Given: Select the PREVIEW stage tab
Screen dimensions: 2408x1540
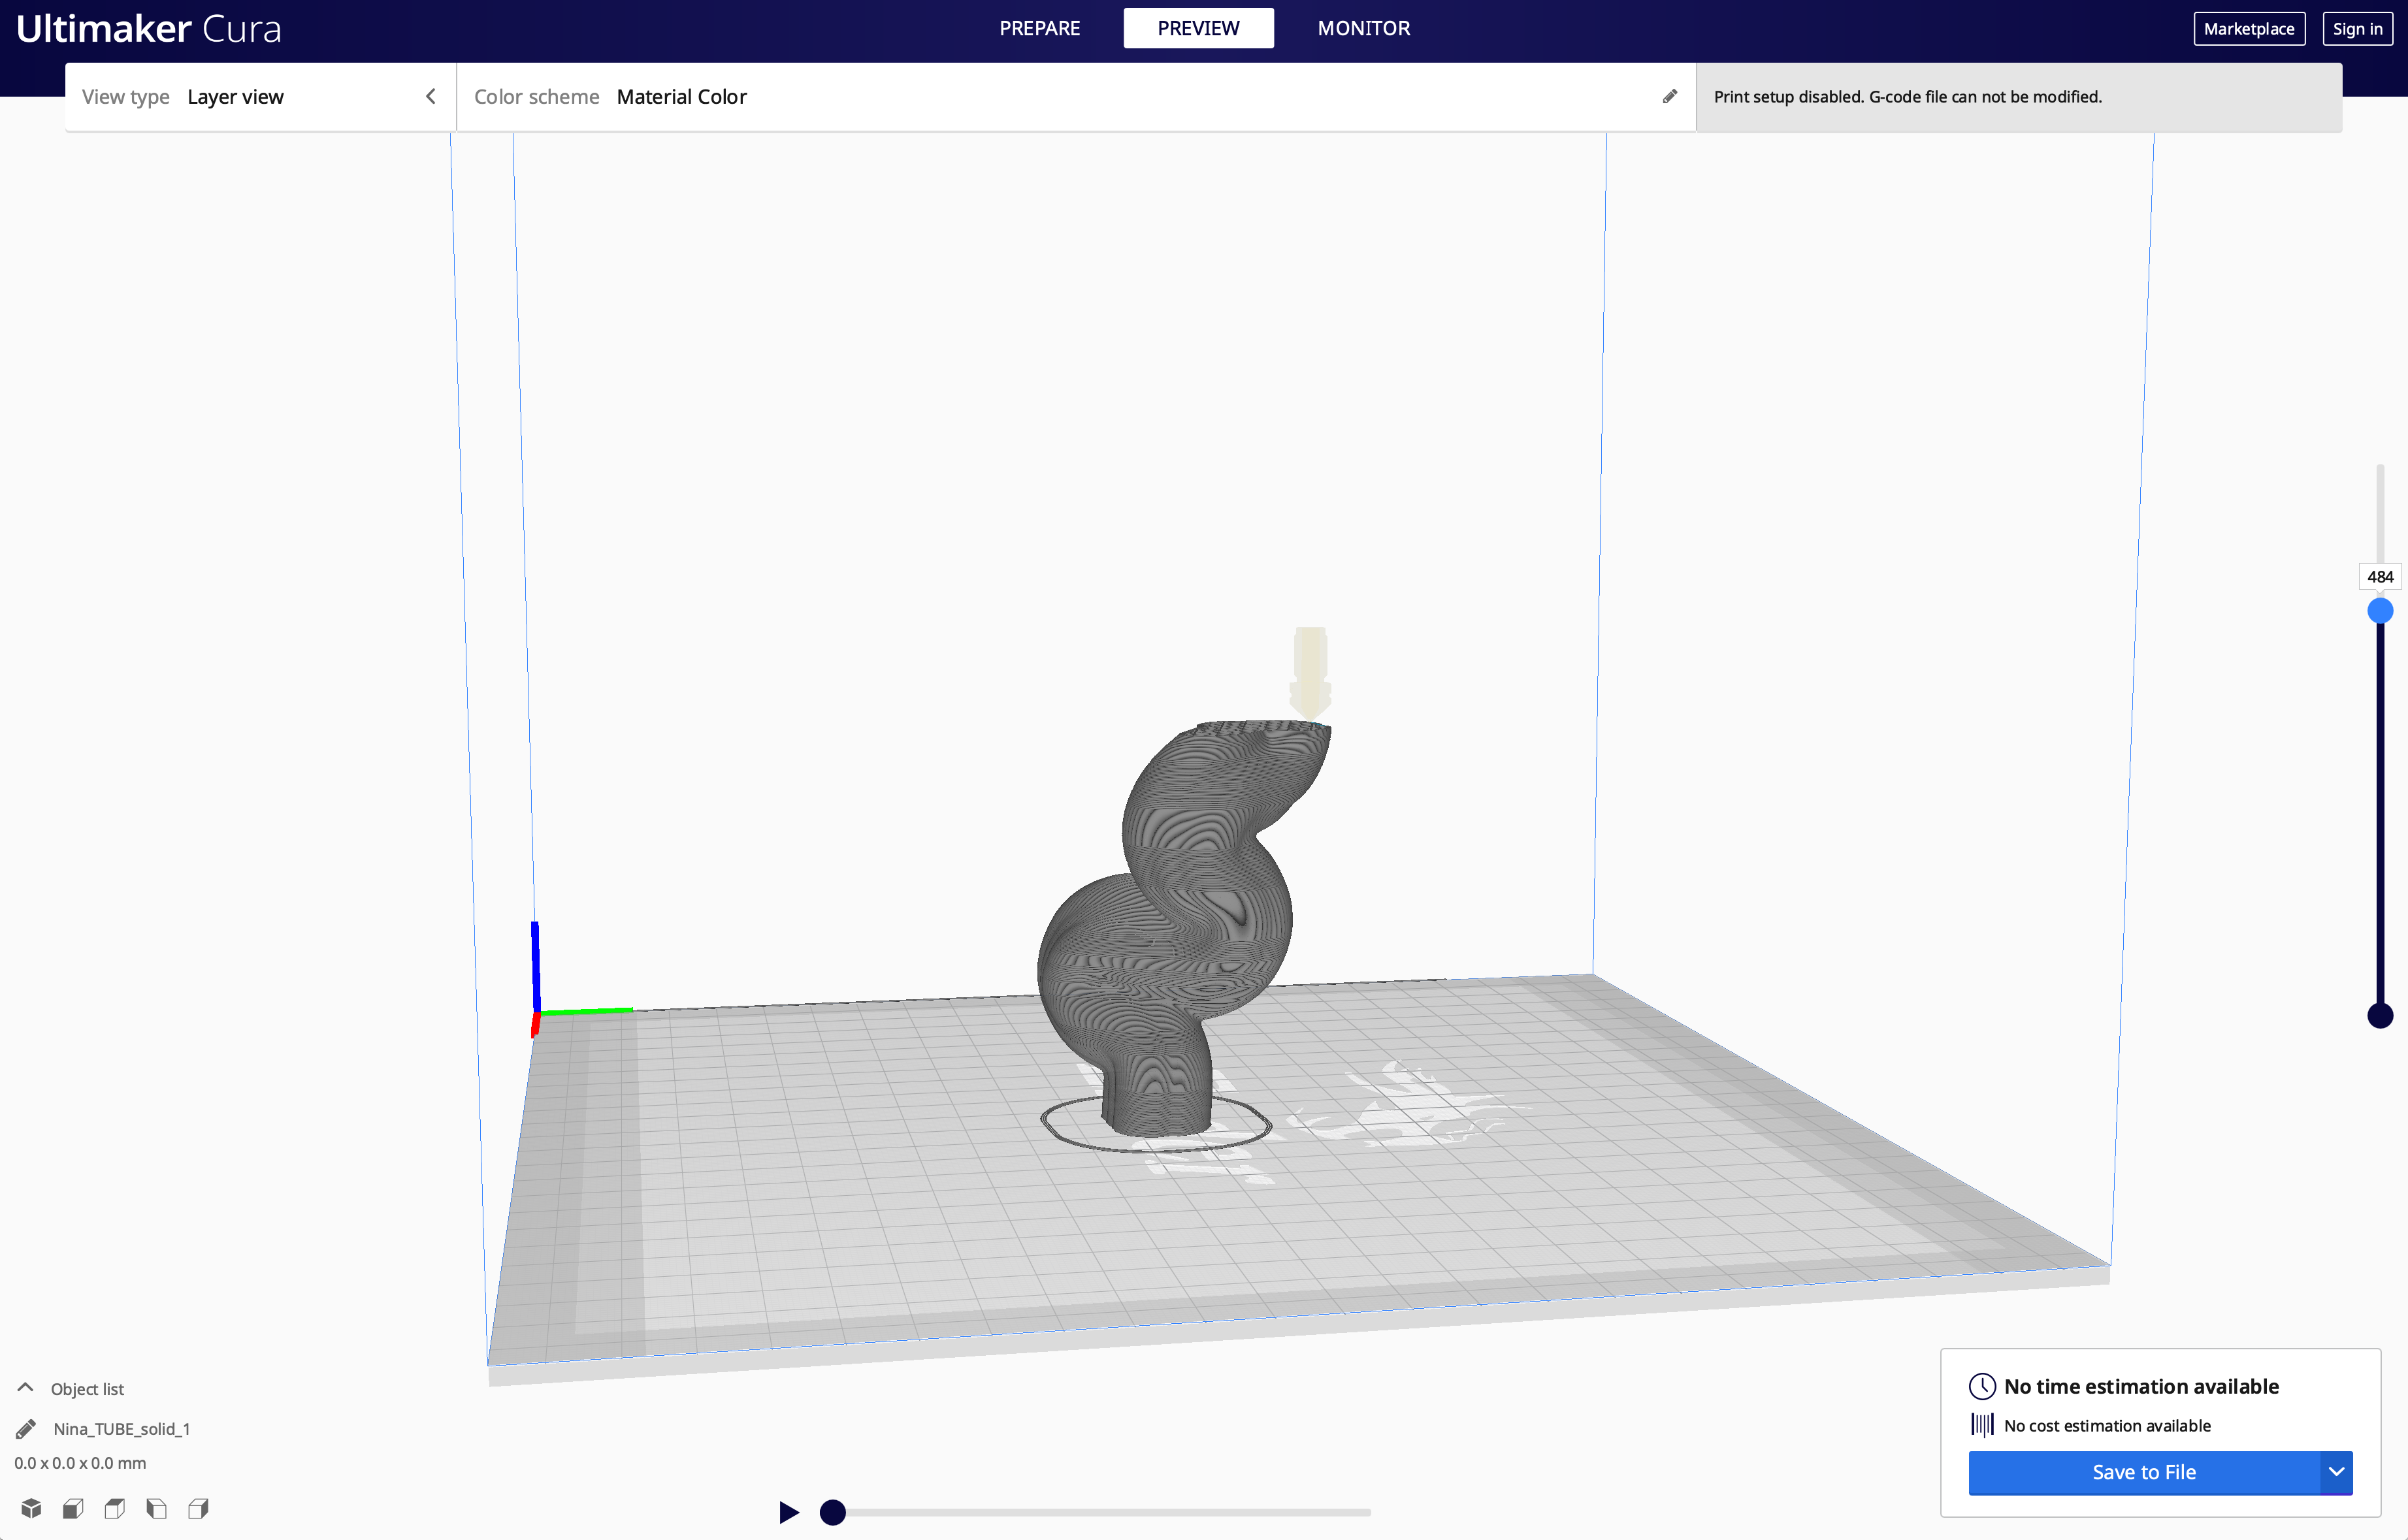Looking at the screenshot, I should [x=1198, y=28].
